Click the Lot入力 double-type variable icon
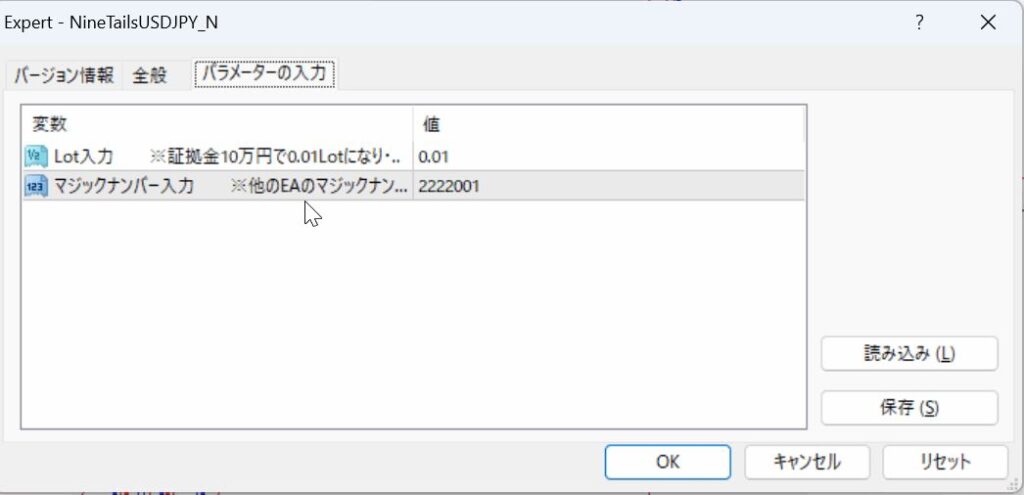Screen dimensions: 1024x495 tap(35, 157)
